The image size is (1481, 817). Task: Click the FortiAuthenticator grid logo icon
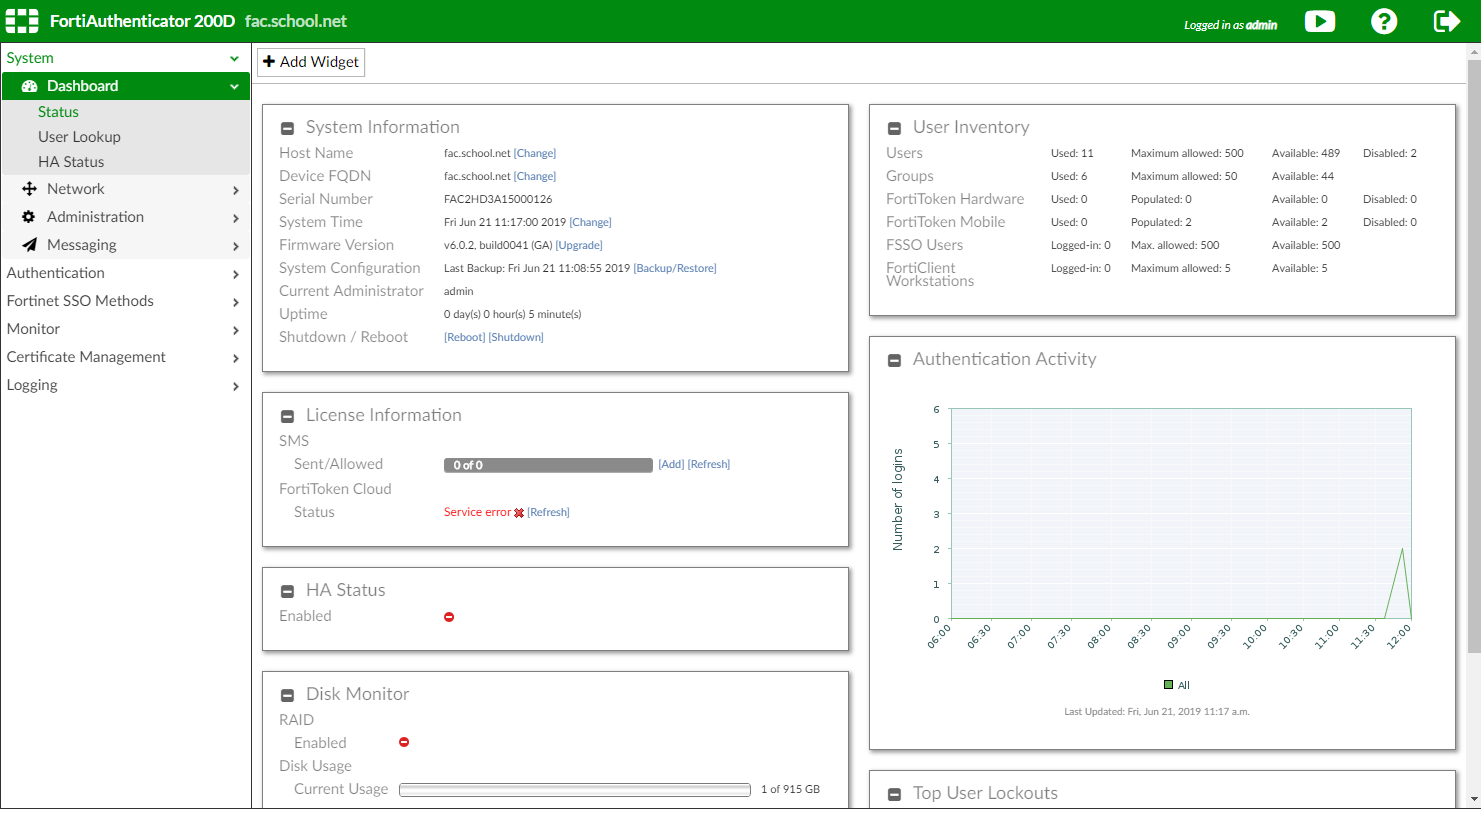22,21
